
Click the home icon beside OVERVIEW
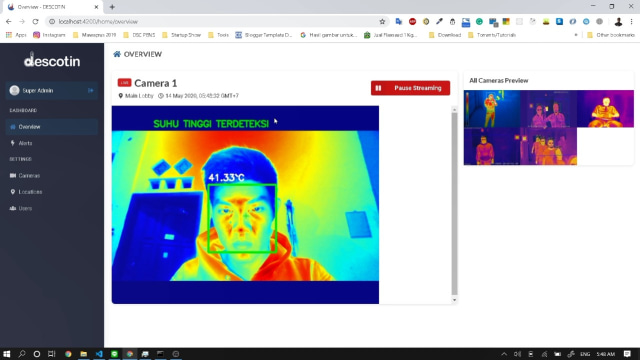[117, 54]
